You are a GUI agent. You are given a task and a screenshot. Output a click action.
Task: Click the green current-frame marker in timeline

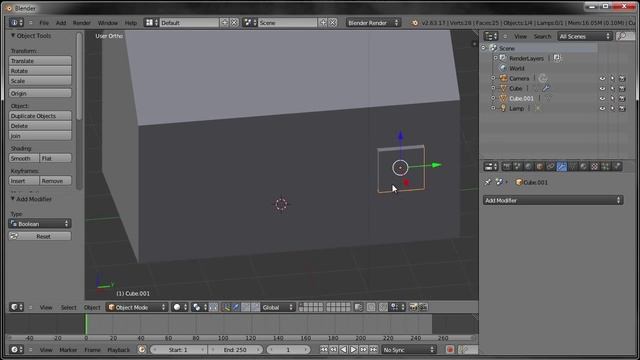coord(86,324)
